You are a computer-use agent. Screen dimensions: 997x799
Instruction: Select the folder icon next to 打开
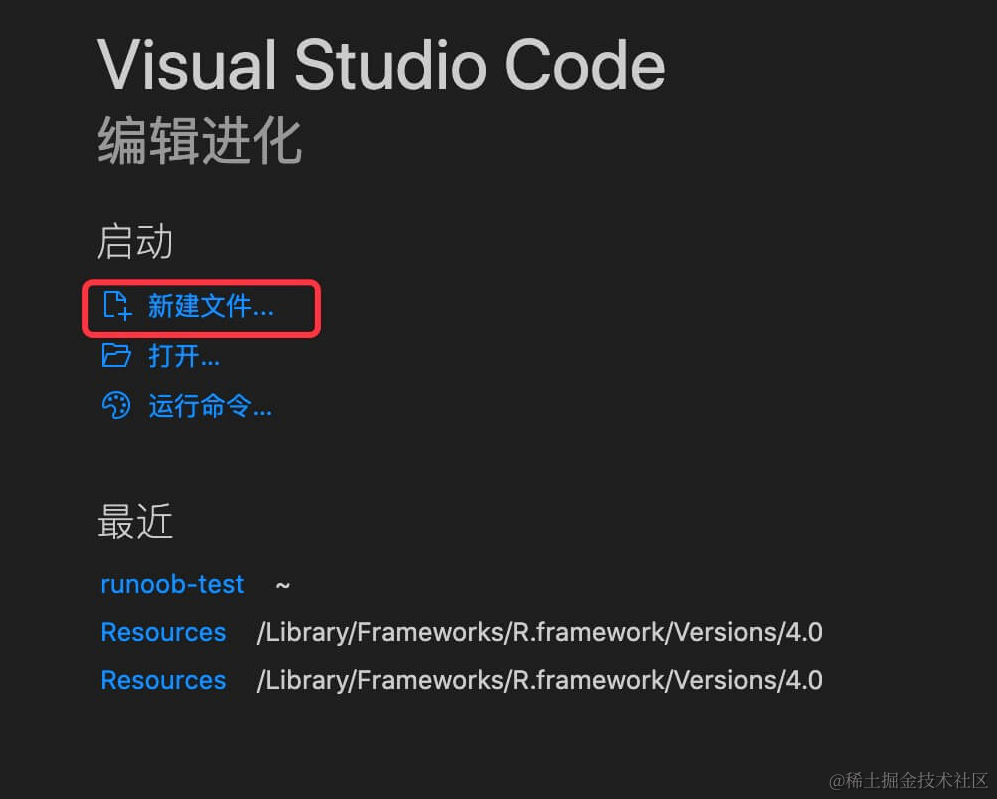coord(117,356)
